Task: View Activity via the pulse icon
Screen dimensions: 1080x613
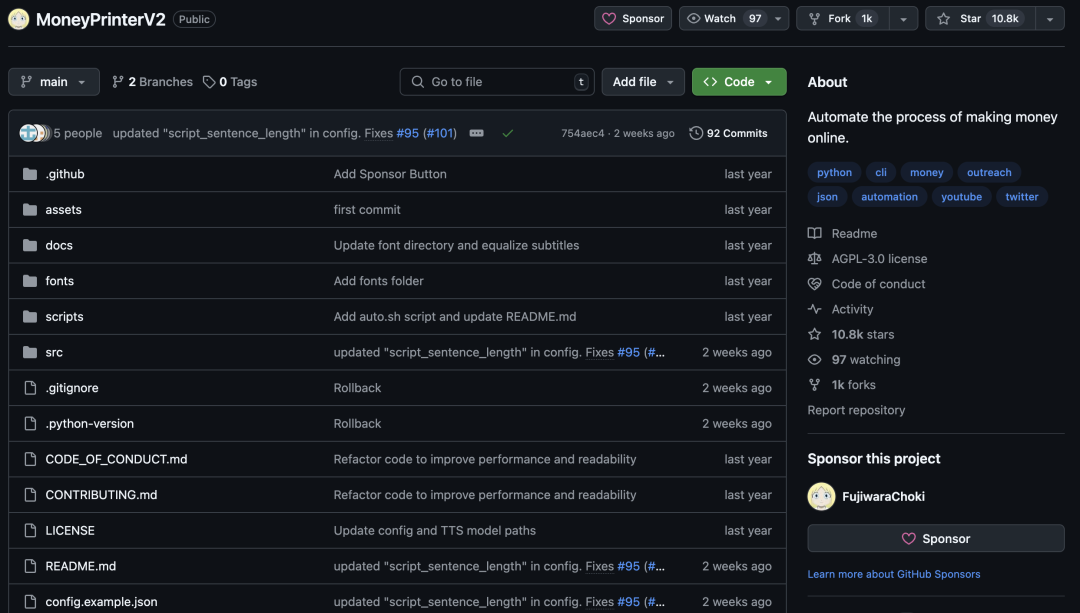Action: click(x=816, y=308)
